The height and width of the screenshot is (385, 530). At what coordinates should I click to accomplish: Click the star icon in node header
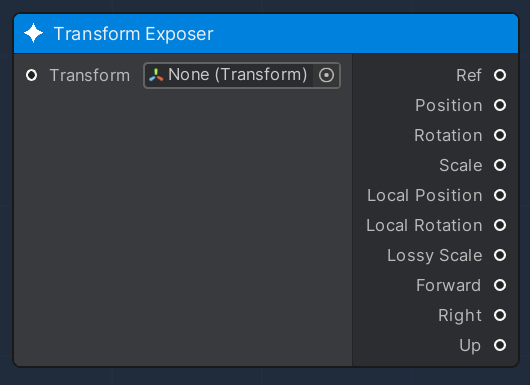click(33, 33)
